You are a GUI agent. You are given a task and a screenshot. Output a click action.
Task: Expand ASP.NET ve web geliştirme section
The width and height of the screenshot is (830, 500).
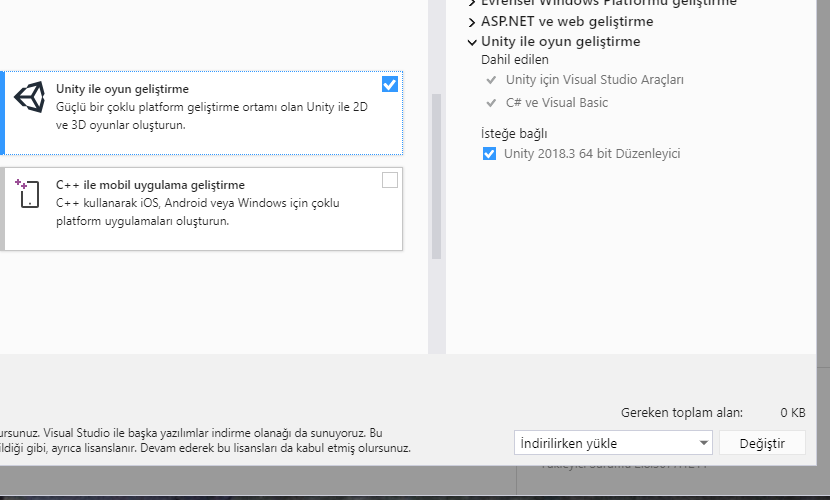472,22
